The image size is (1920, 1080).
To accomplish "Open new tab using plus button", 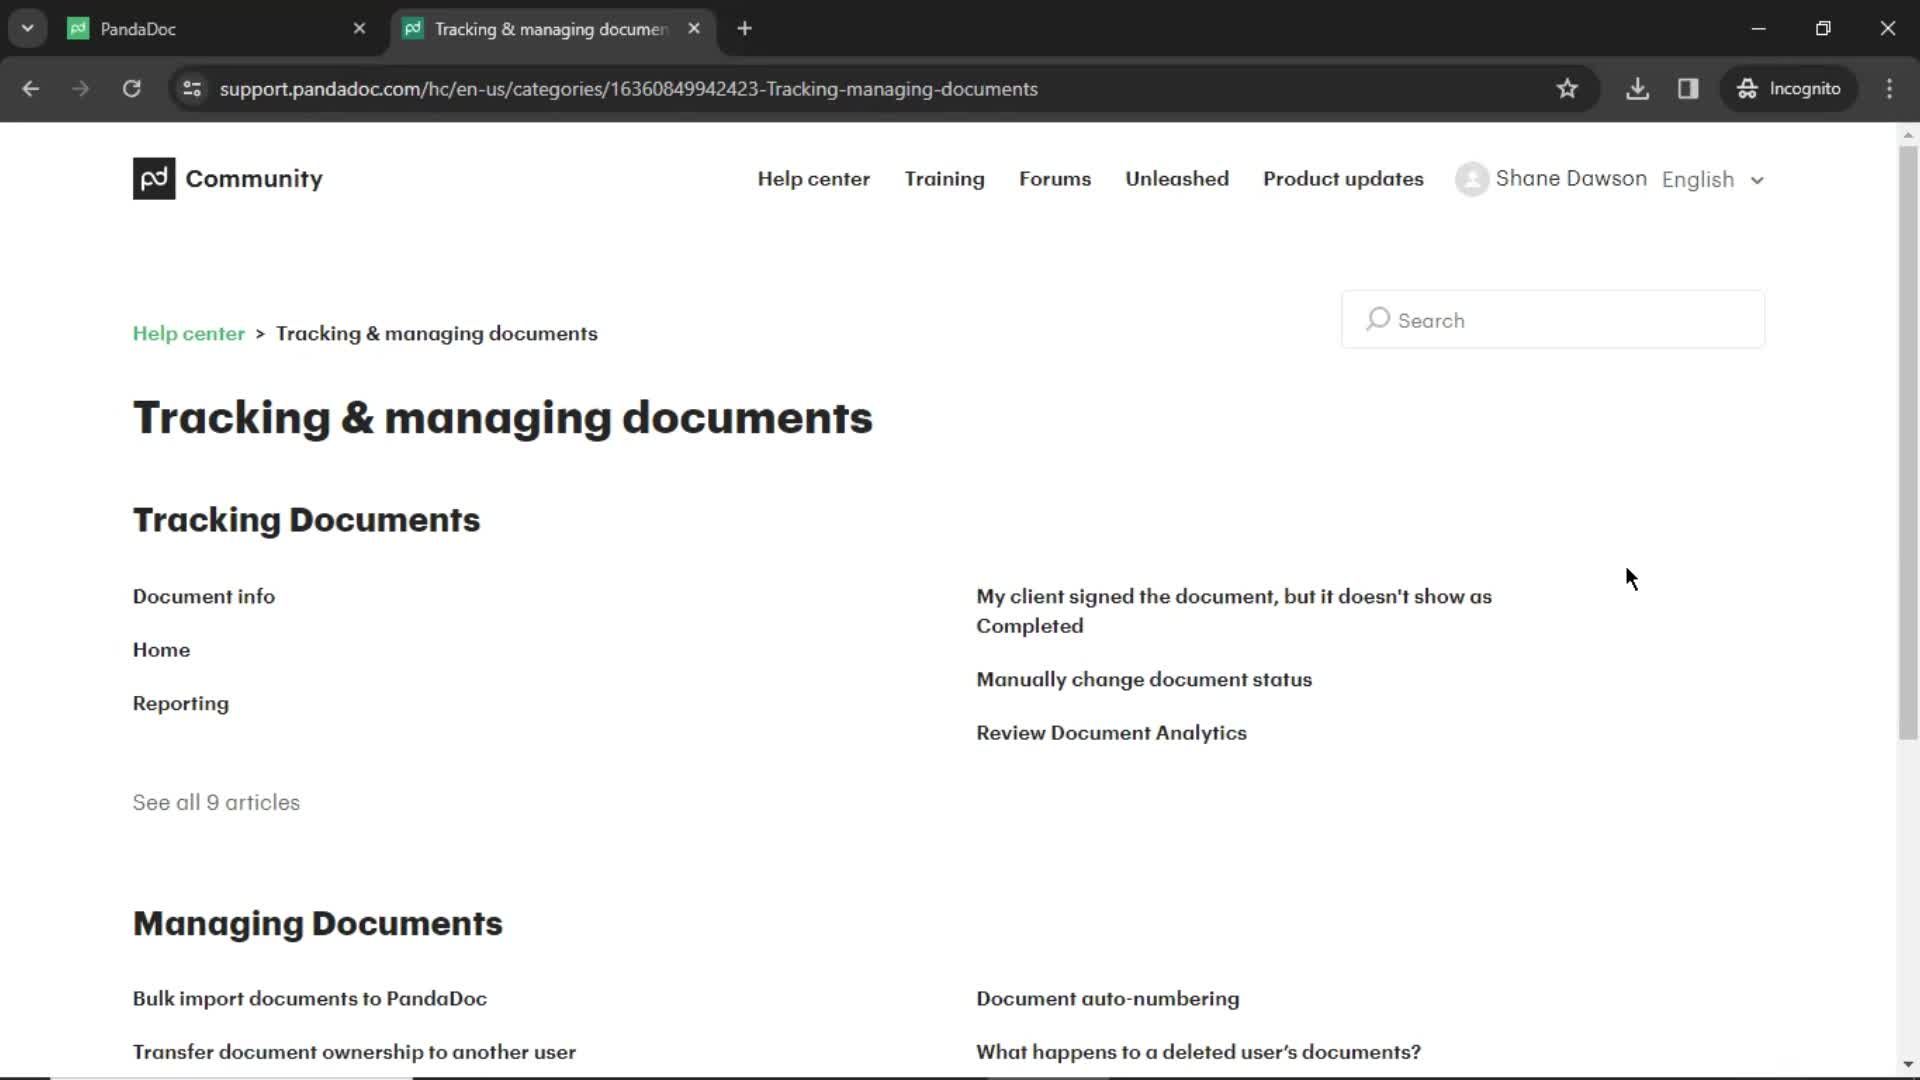I will click(745, 26).
